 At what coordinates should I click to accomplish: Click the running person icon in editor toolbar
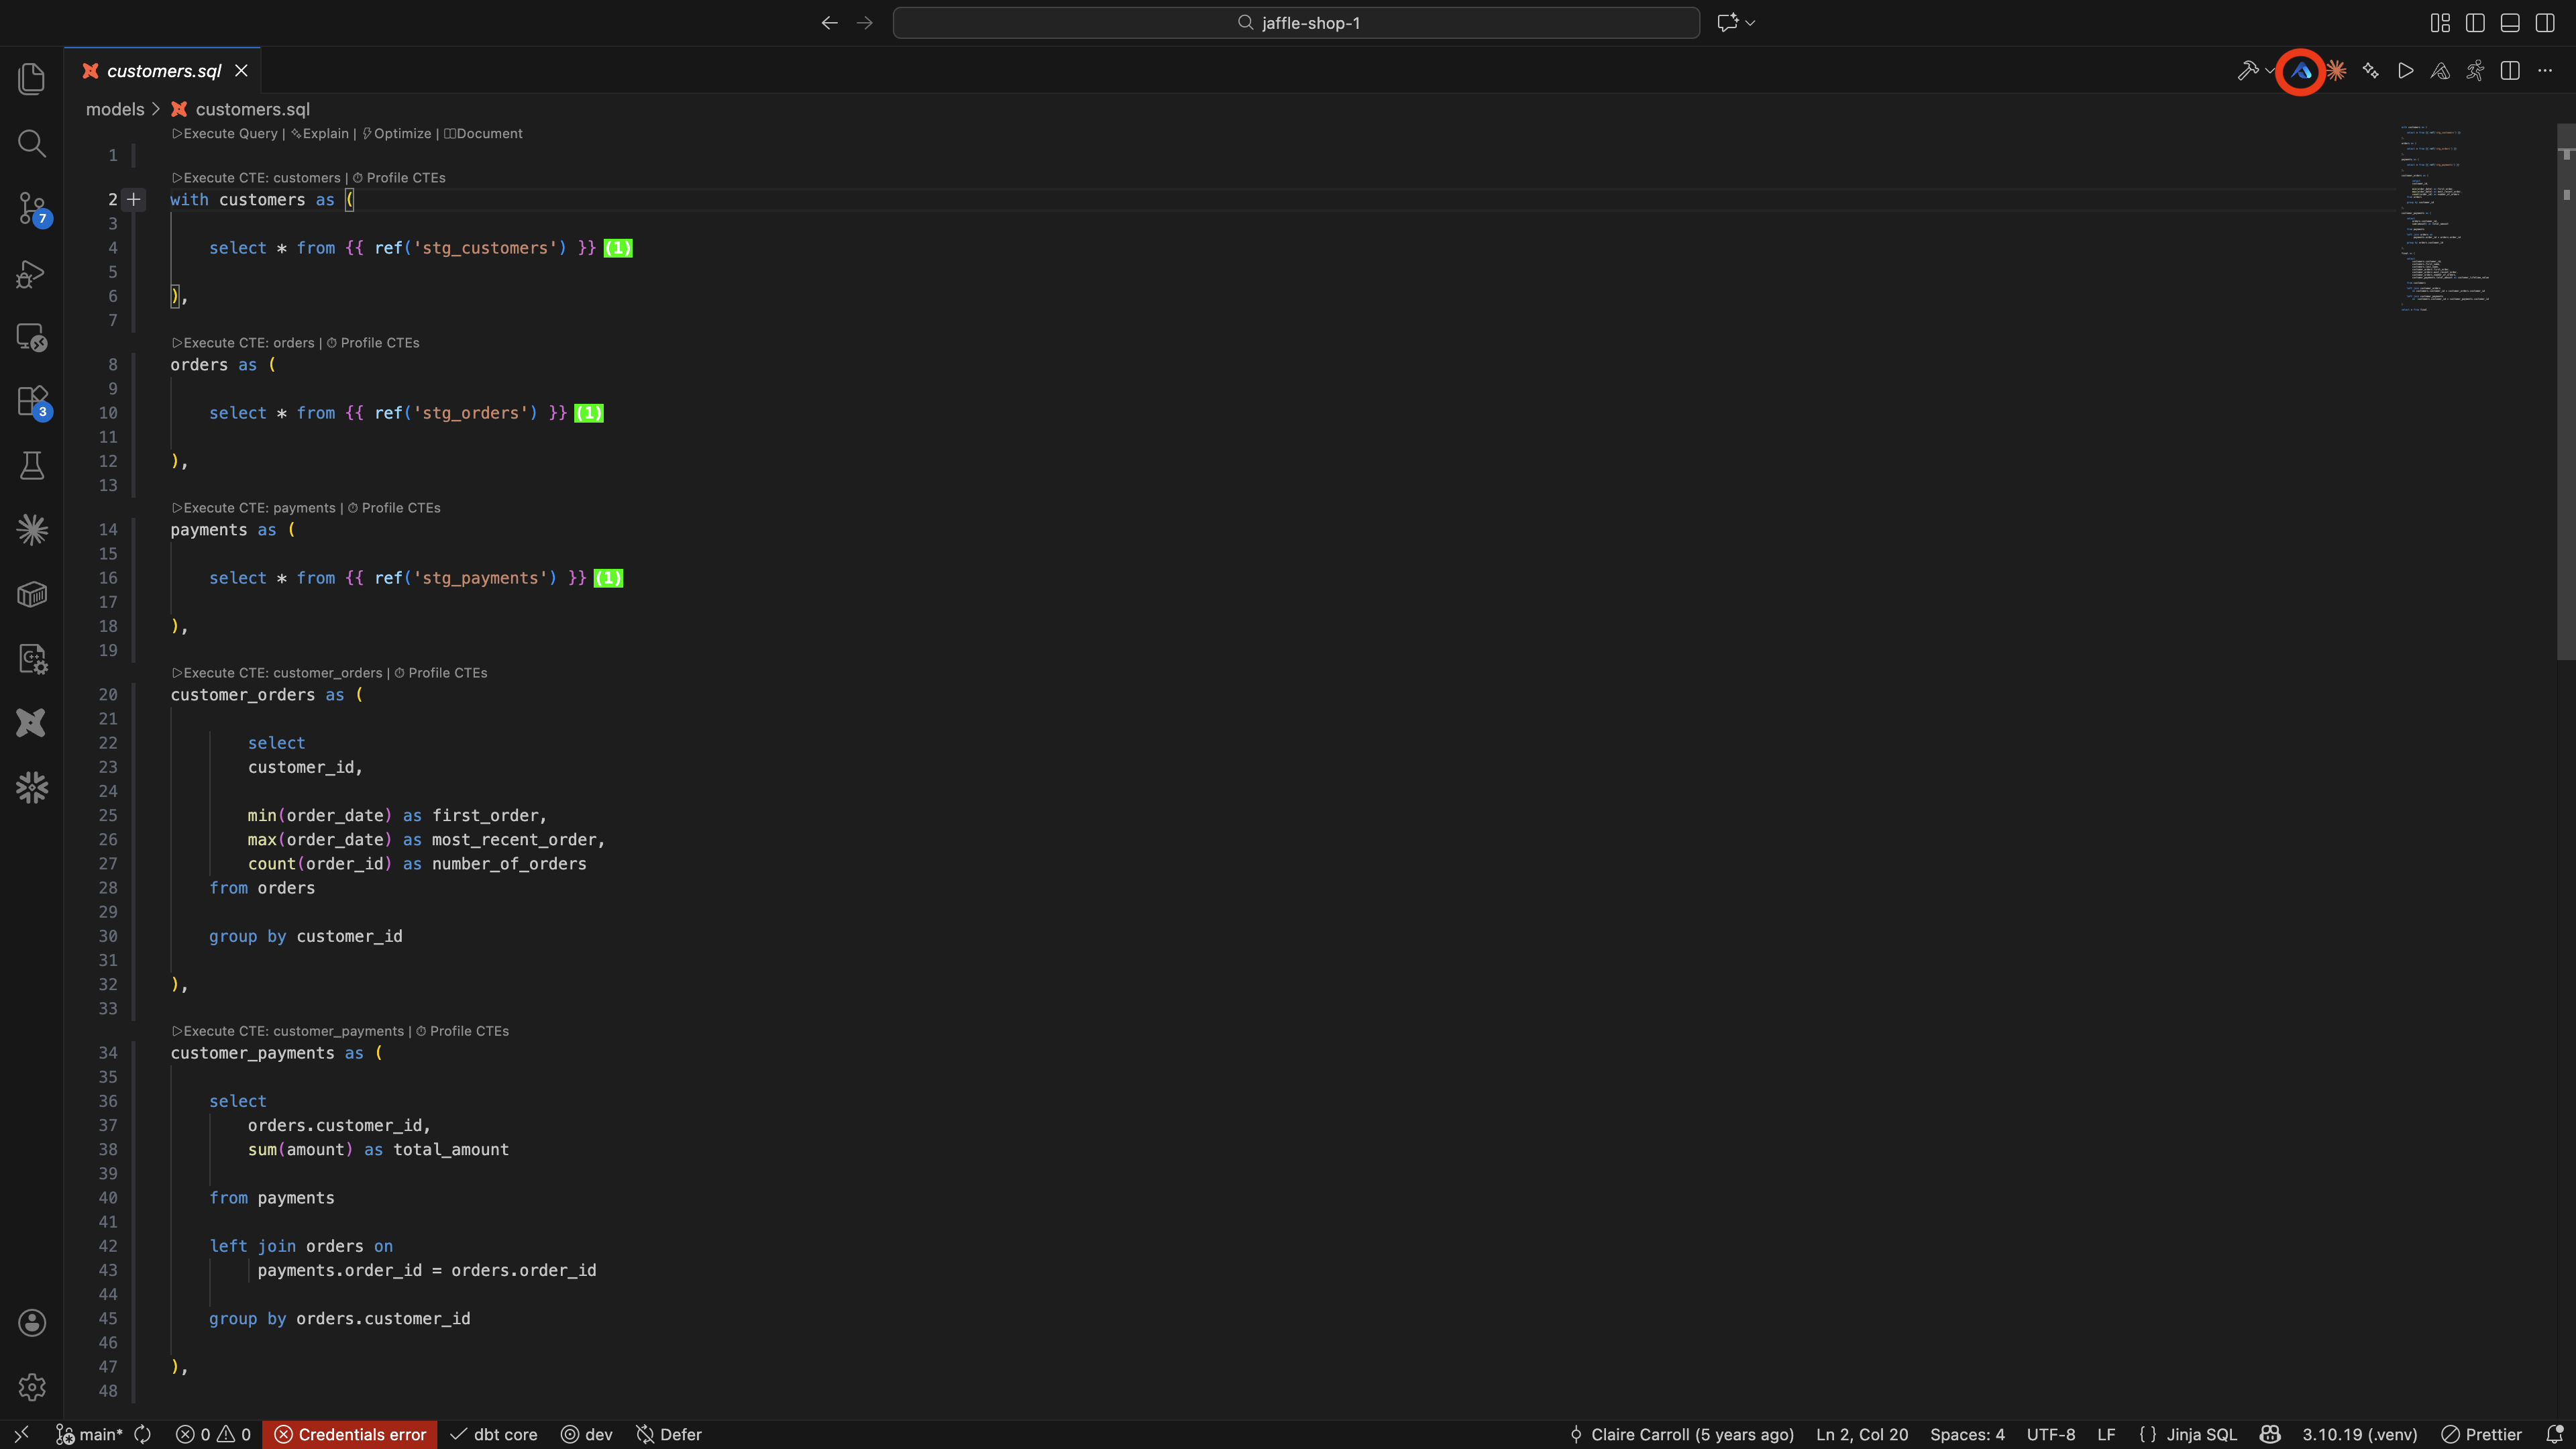tap(2475, 71)
